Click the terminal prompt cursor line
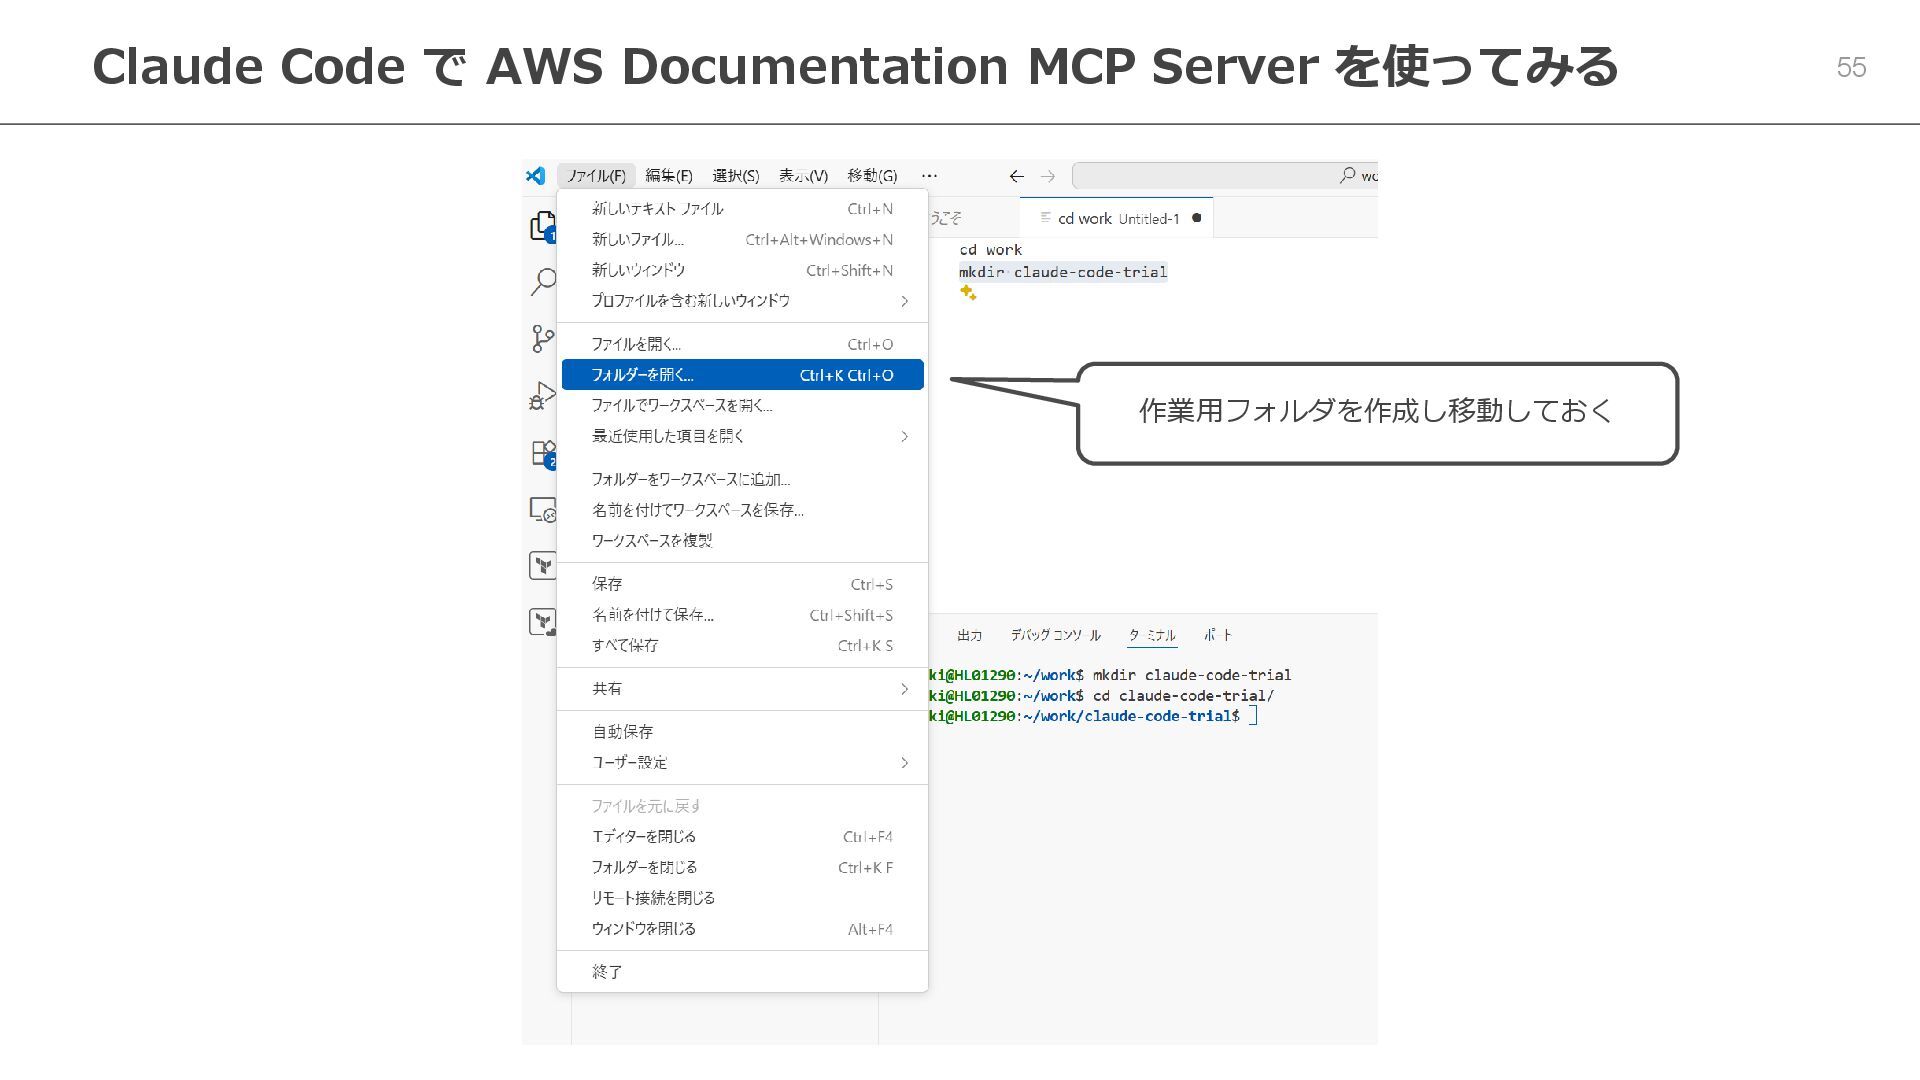 pos(1092,716)
